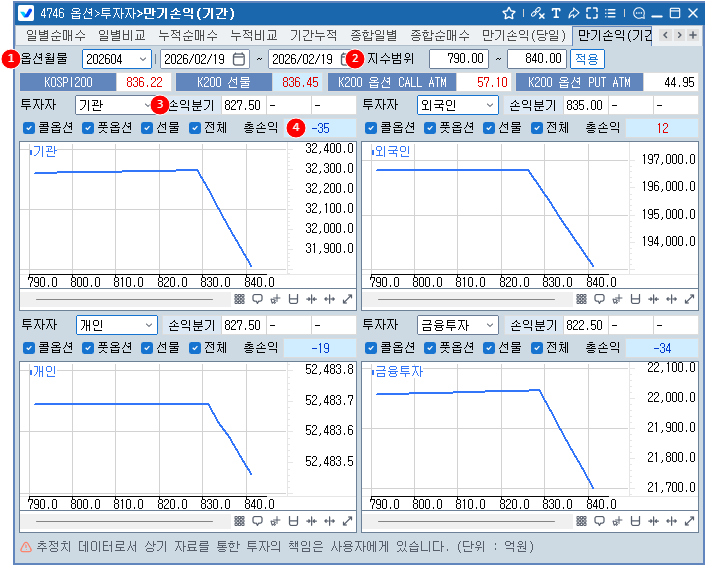Viewport: 706px width, 566px height.
Task: Expand the 기관 chart with the diagonal arrow icon
Action: [x=347, y=299]
